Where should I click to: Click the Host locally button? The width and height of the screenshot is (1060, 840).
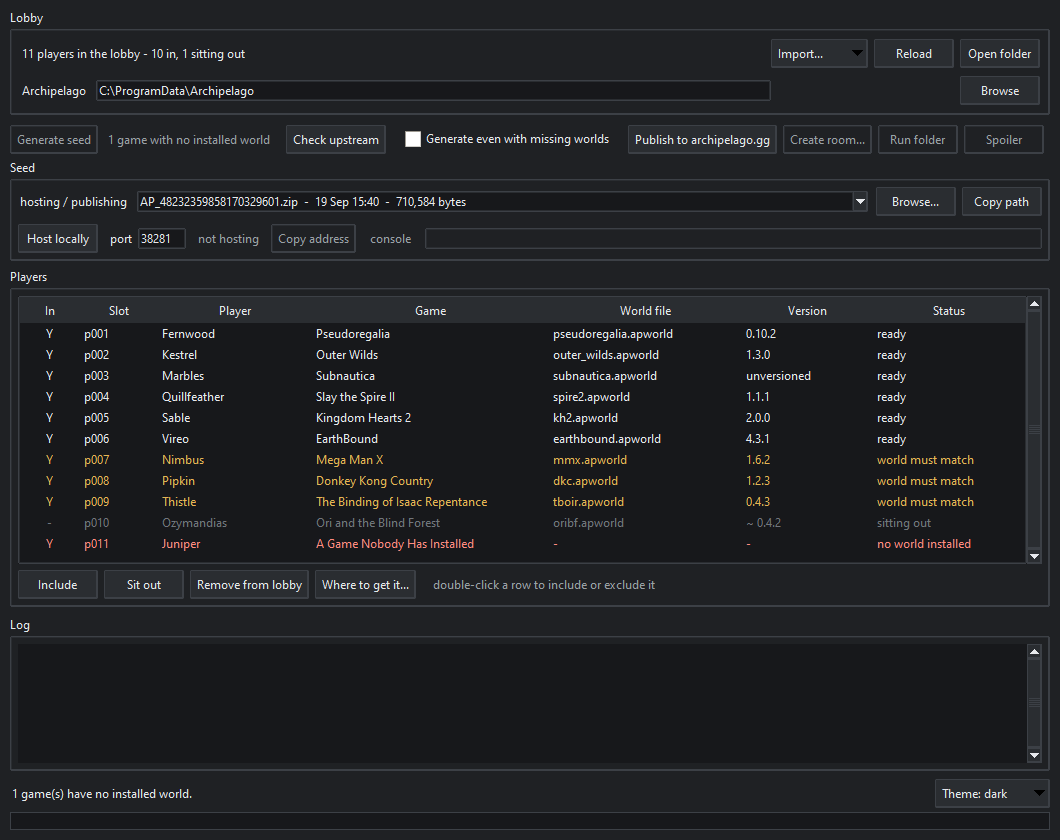58,239
